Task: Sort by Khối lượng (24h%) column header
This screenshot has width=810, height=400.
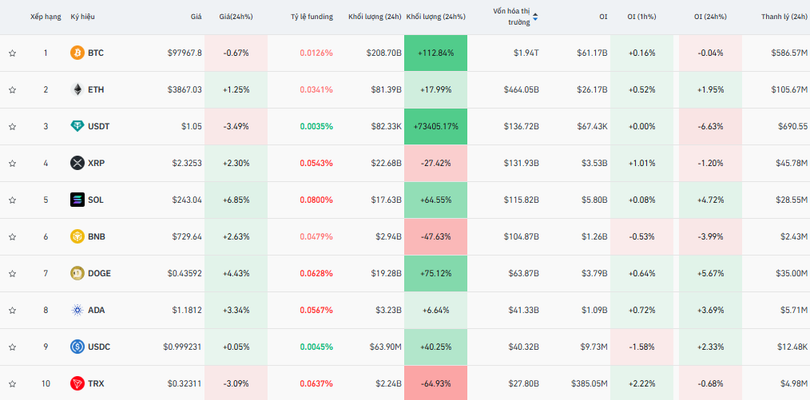Action: tap(435, 17)
